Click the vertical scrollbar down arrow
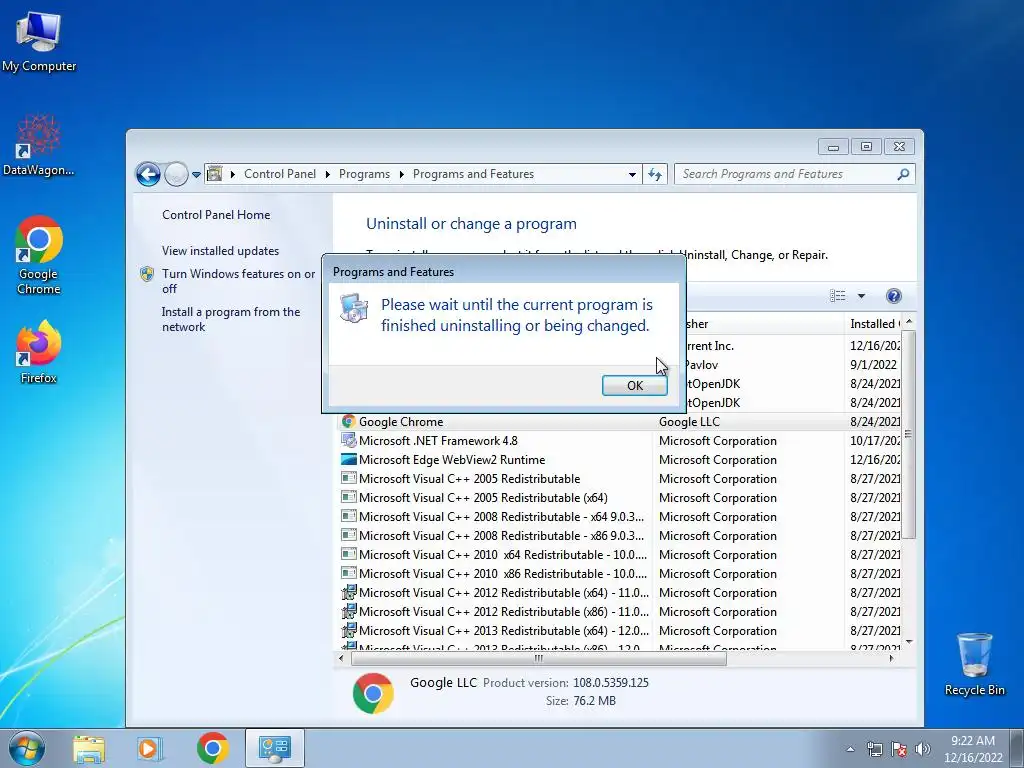 coord(908,642)
